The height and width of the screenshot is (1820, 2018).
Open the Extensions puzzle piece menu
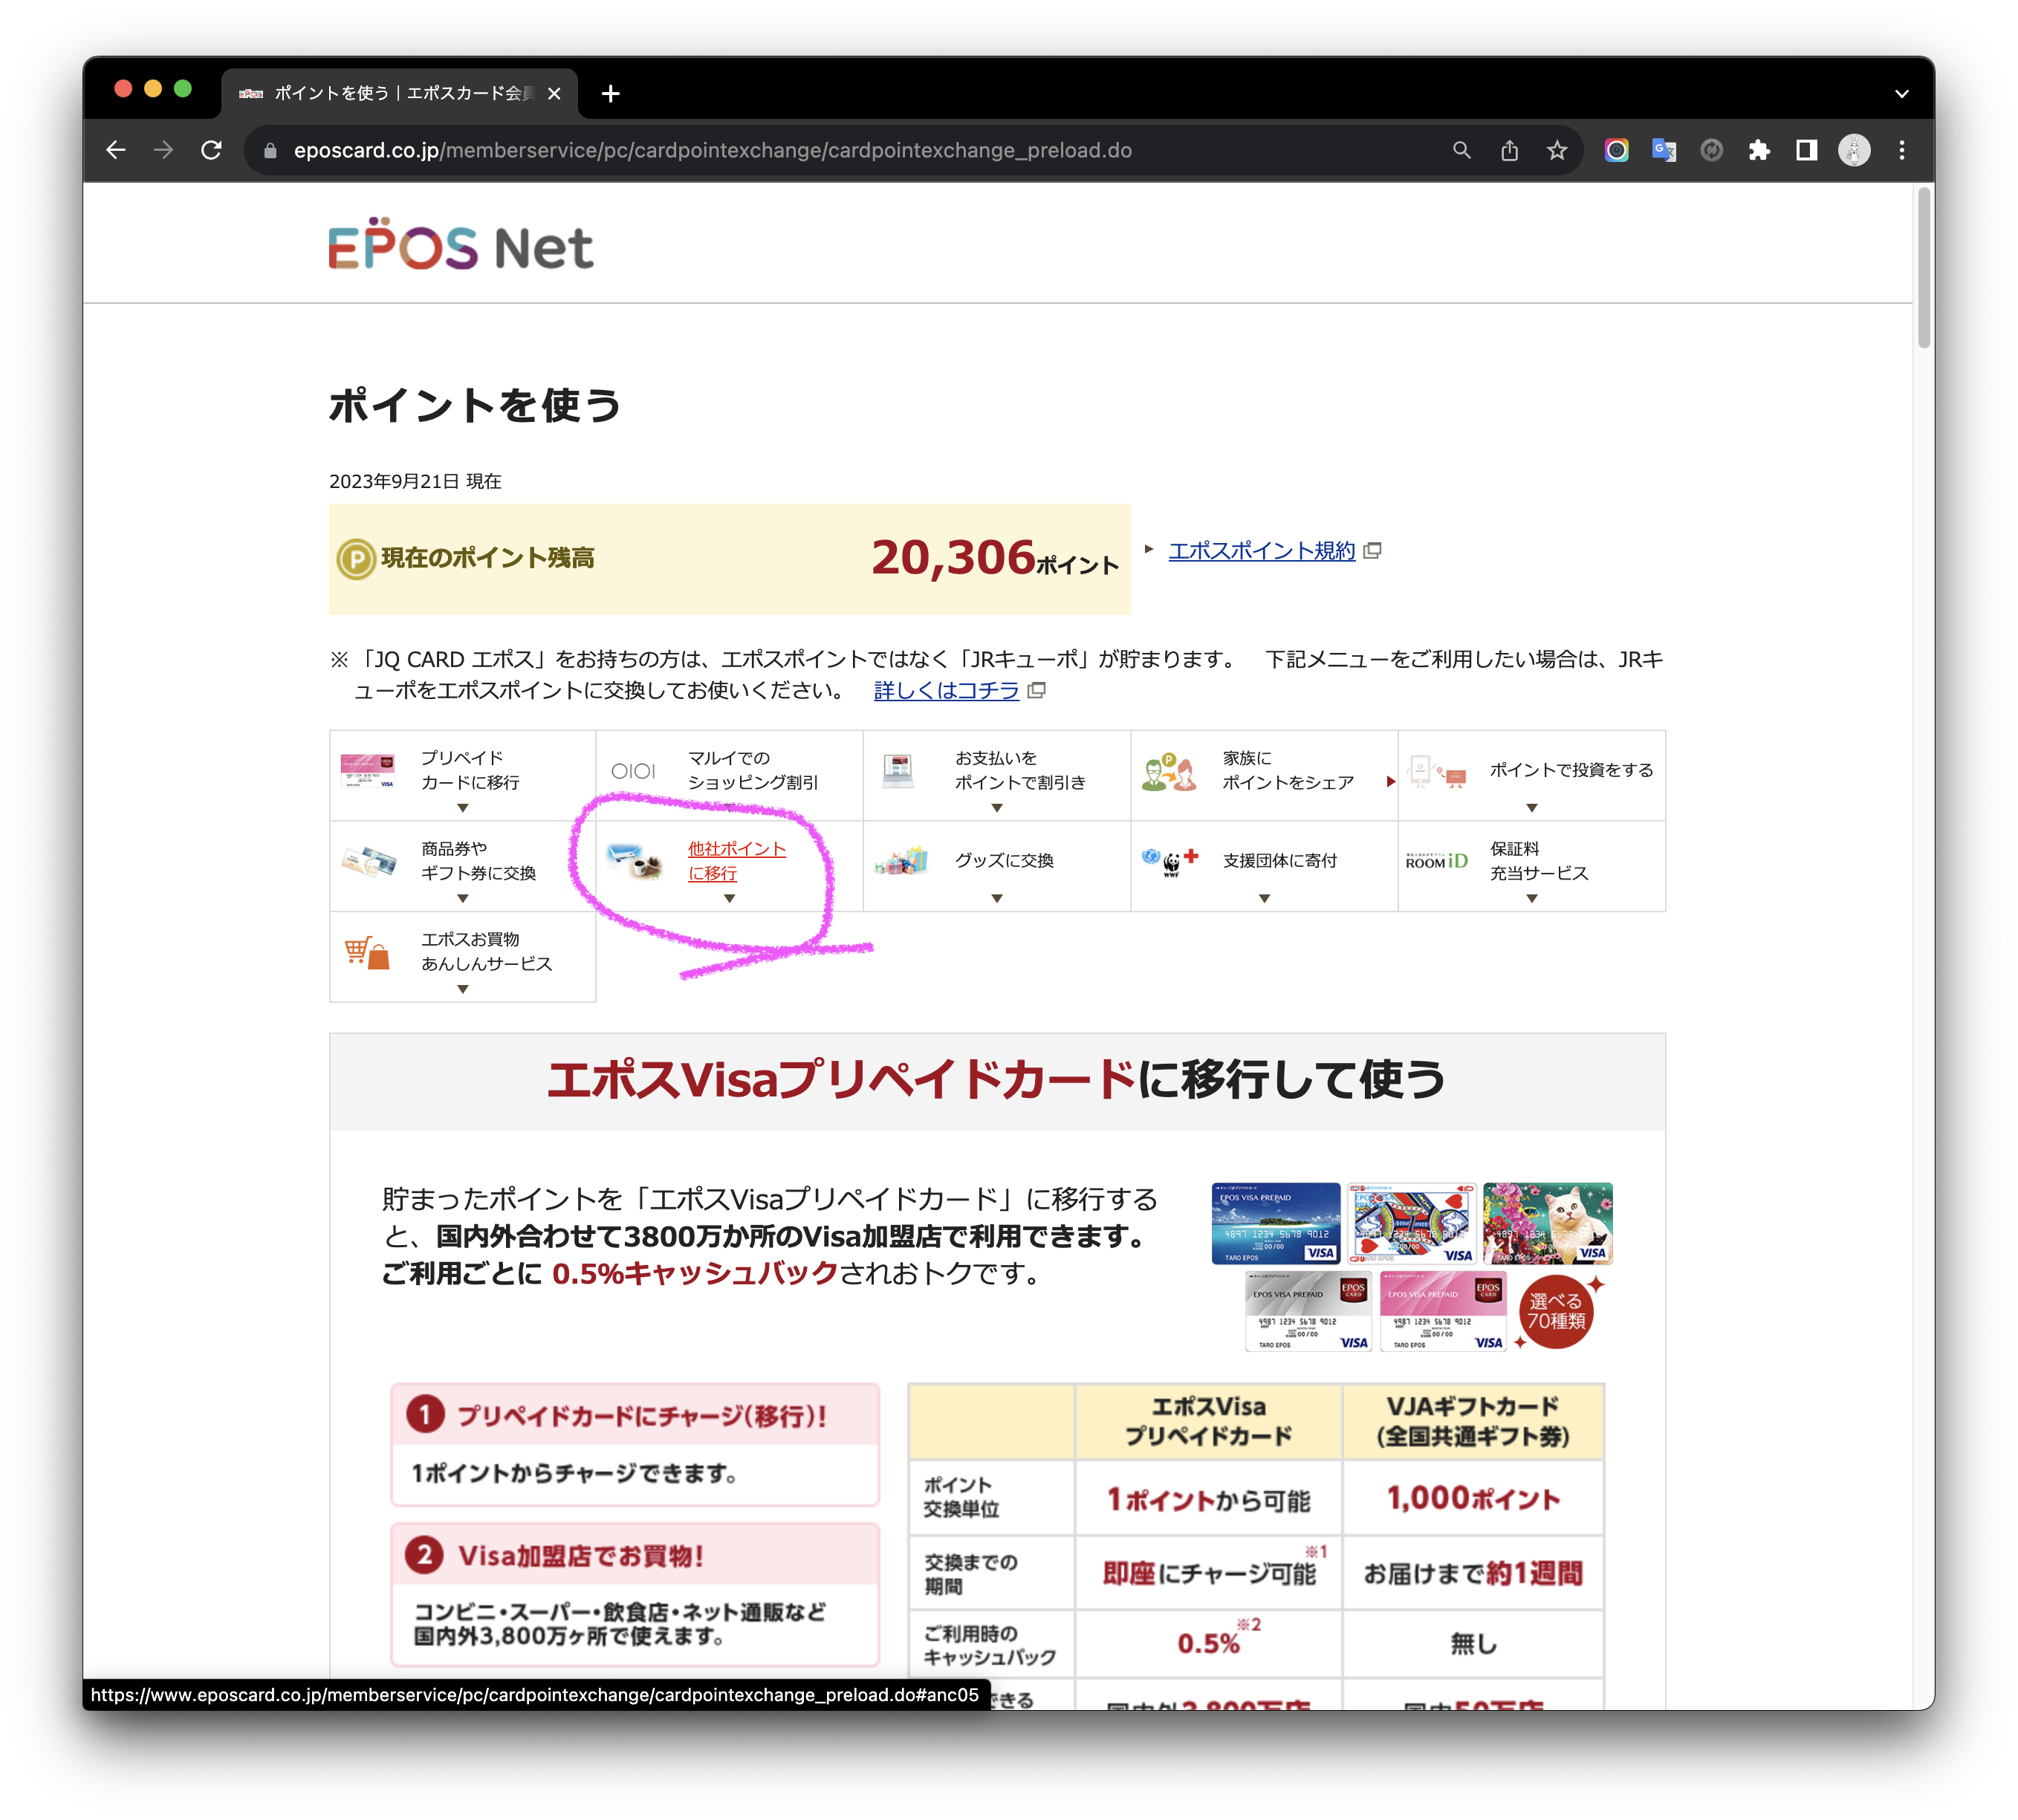(1758, 150)
